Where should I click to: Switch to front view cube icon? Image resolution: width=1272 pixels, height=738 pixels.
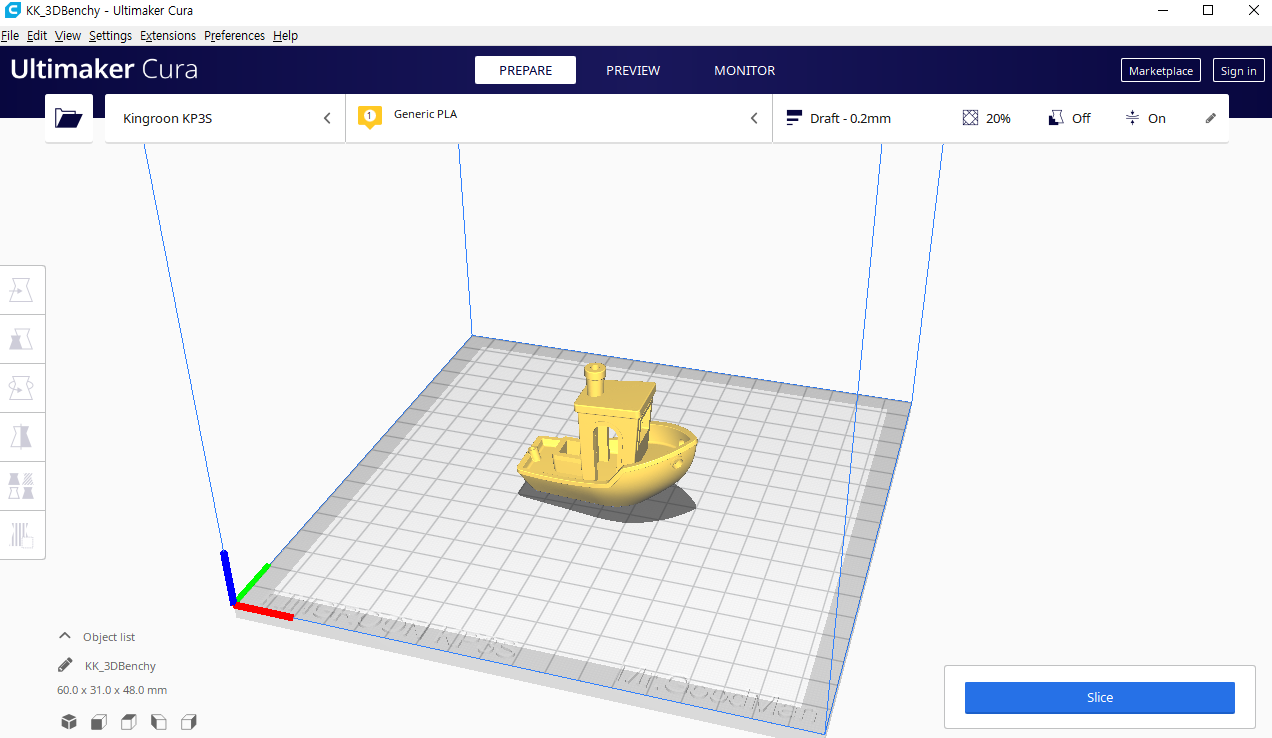click(99, 722)
